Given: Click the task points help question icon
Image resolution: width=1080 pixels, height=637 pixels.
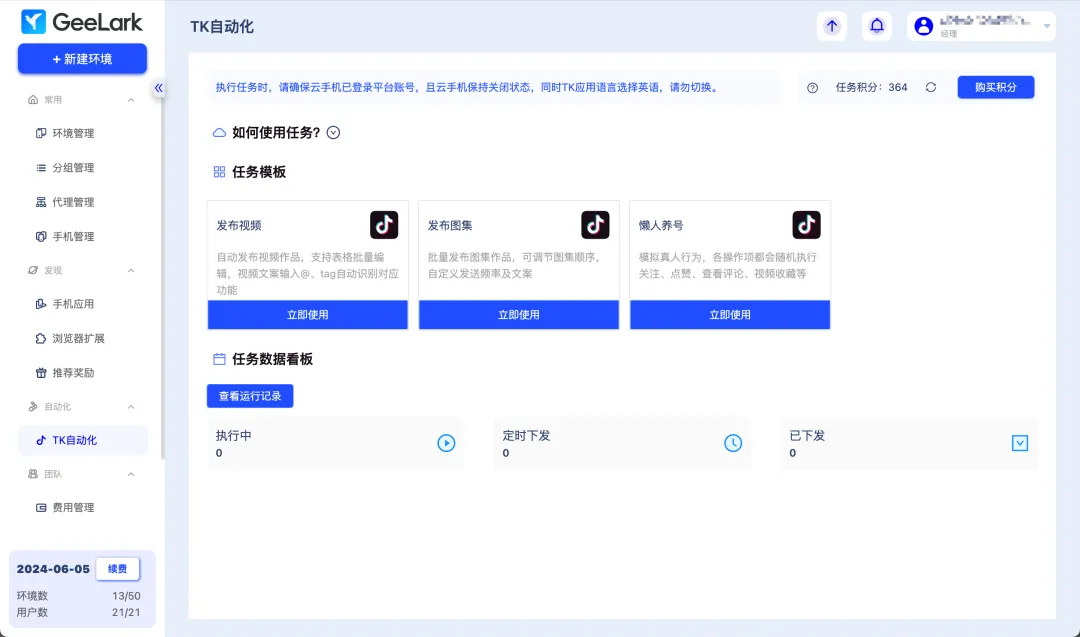Looking at the screenshot, I should point(813,87).
